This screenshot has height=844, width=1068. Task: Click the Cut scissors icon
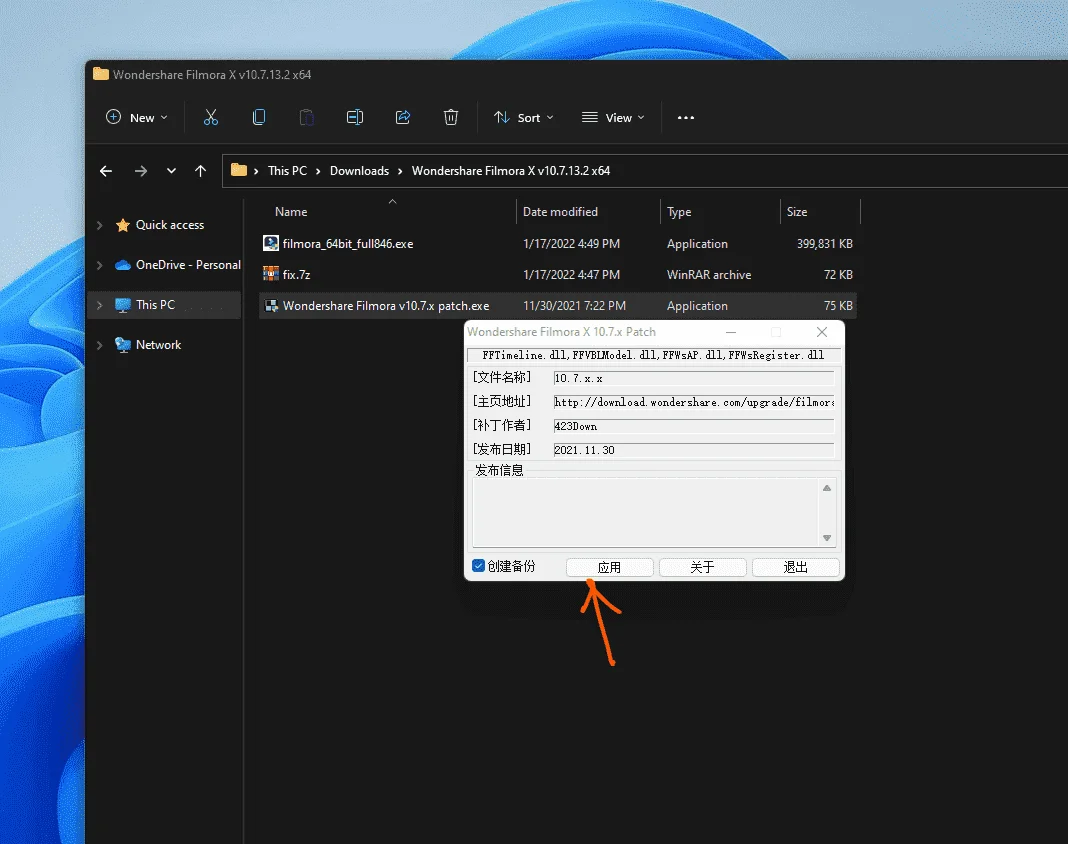click(x=211, y=117)
